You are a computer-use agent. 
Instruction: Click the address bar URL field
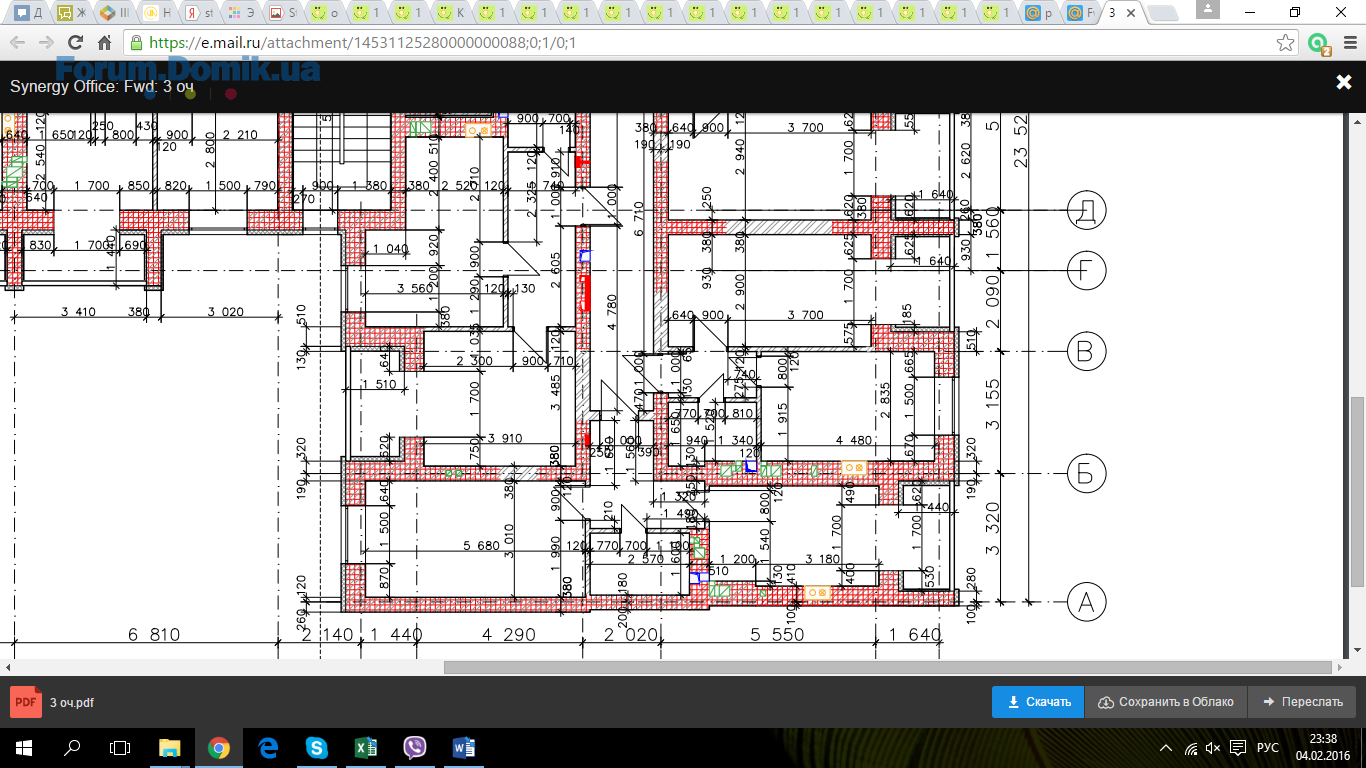point(700,43)
